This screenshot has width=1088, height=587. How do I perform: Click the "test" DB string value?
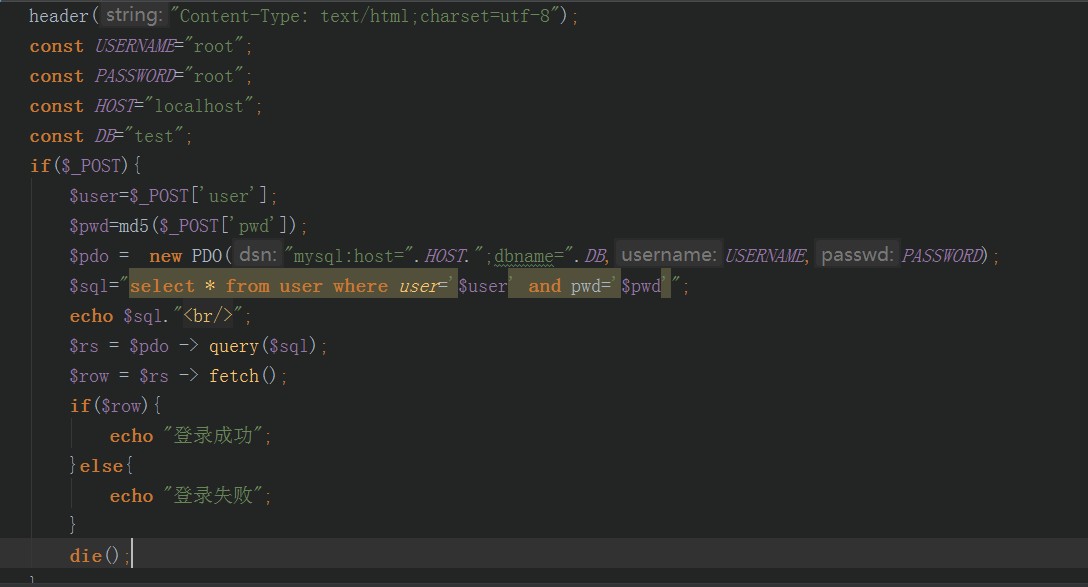point(153,136)
